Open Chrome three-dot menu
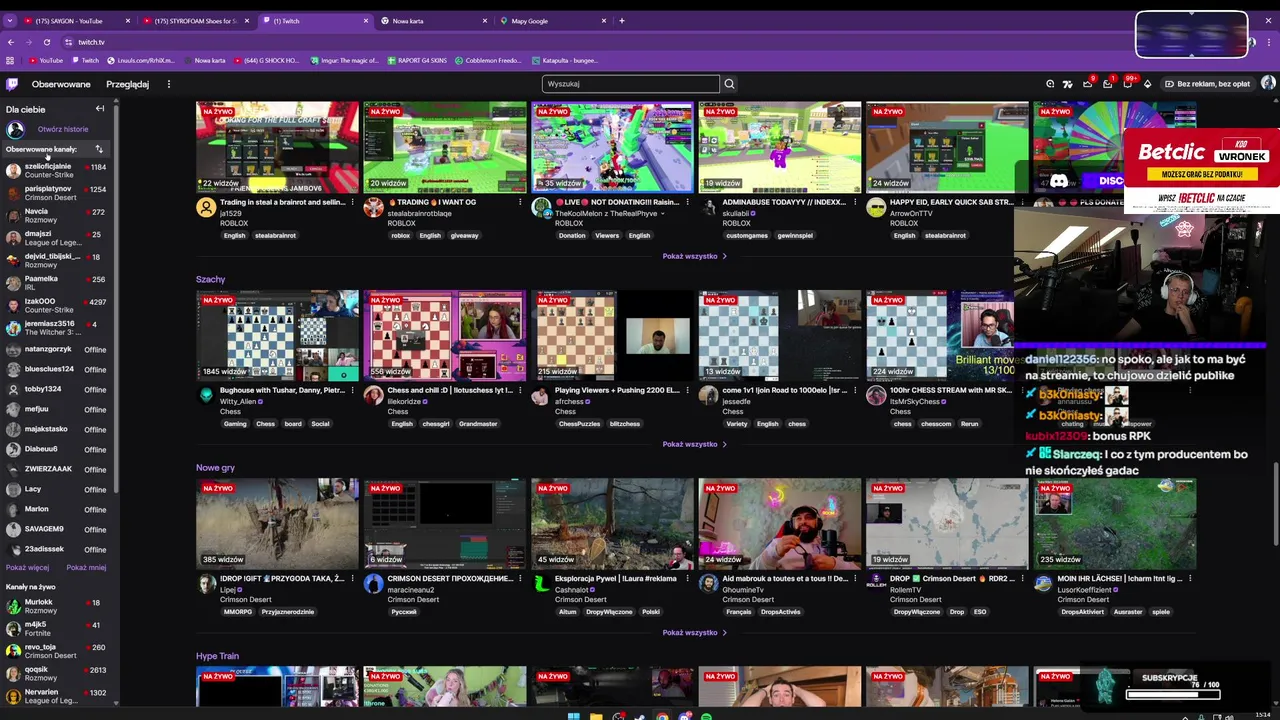The height and width of the screenshot is (720, 1280). (x=1269, y=42)
